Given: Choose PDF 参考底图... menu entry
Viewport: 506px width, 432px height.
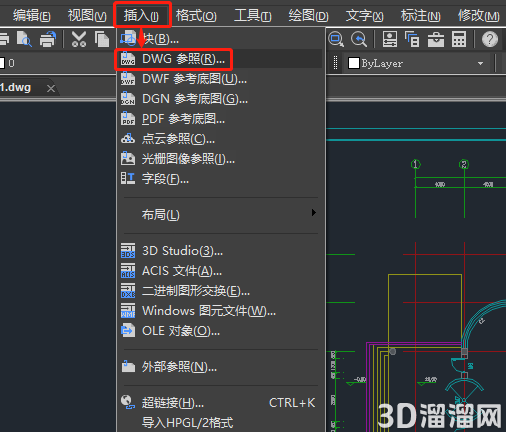Looking at the screenshot, I should click(221, 119).
